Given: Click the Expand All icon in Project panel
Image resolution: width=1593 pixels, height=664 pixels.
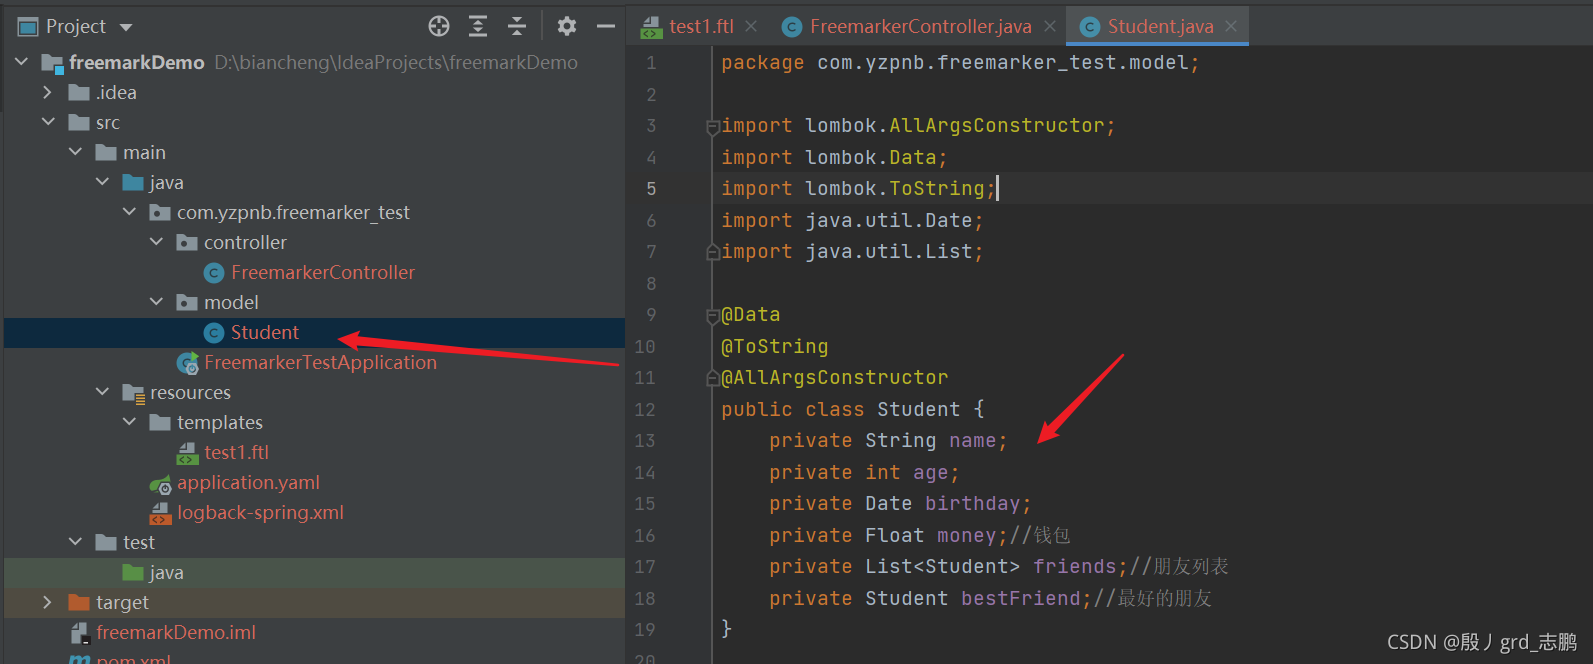Looking at the screenshot, I should (478, 26).
